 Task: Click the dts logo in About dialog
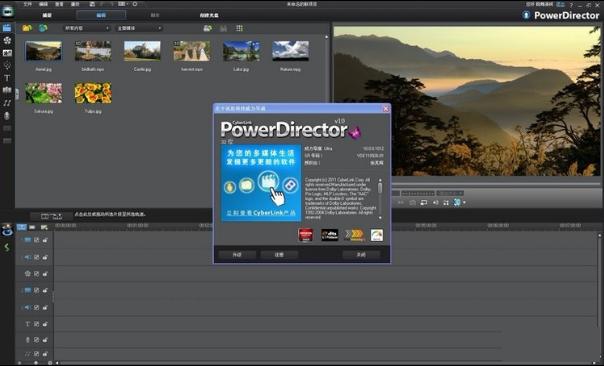click(330, 235)
